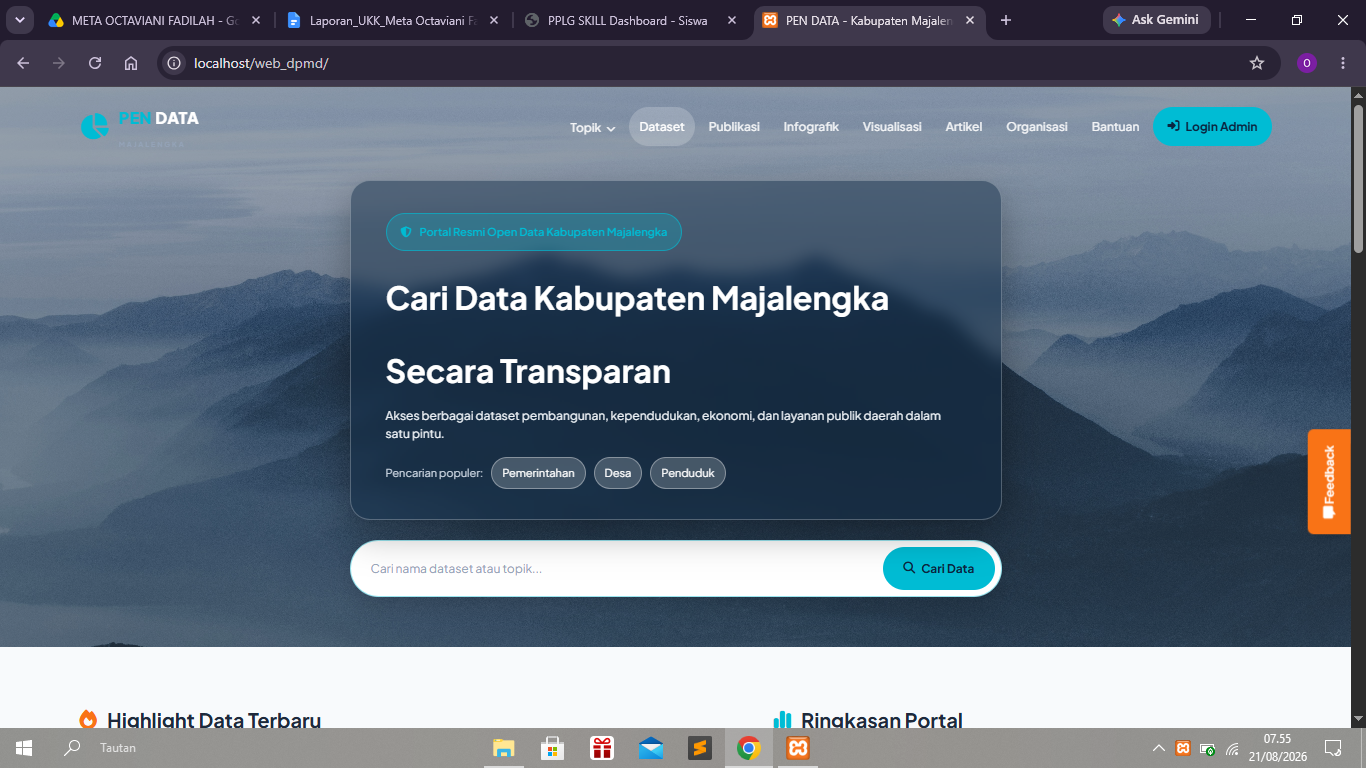Bookmark this page with the star icon
Image resolution: width=1366 pixels, height=768 pixels.
click(x=1257, y=63)
